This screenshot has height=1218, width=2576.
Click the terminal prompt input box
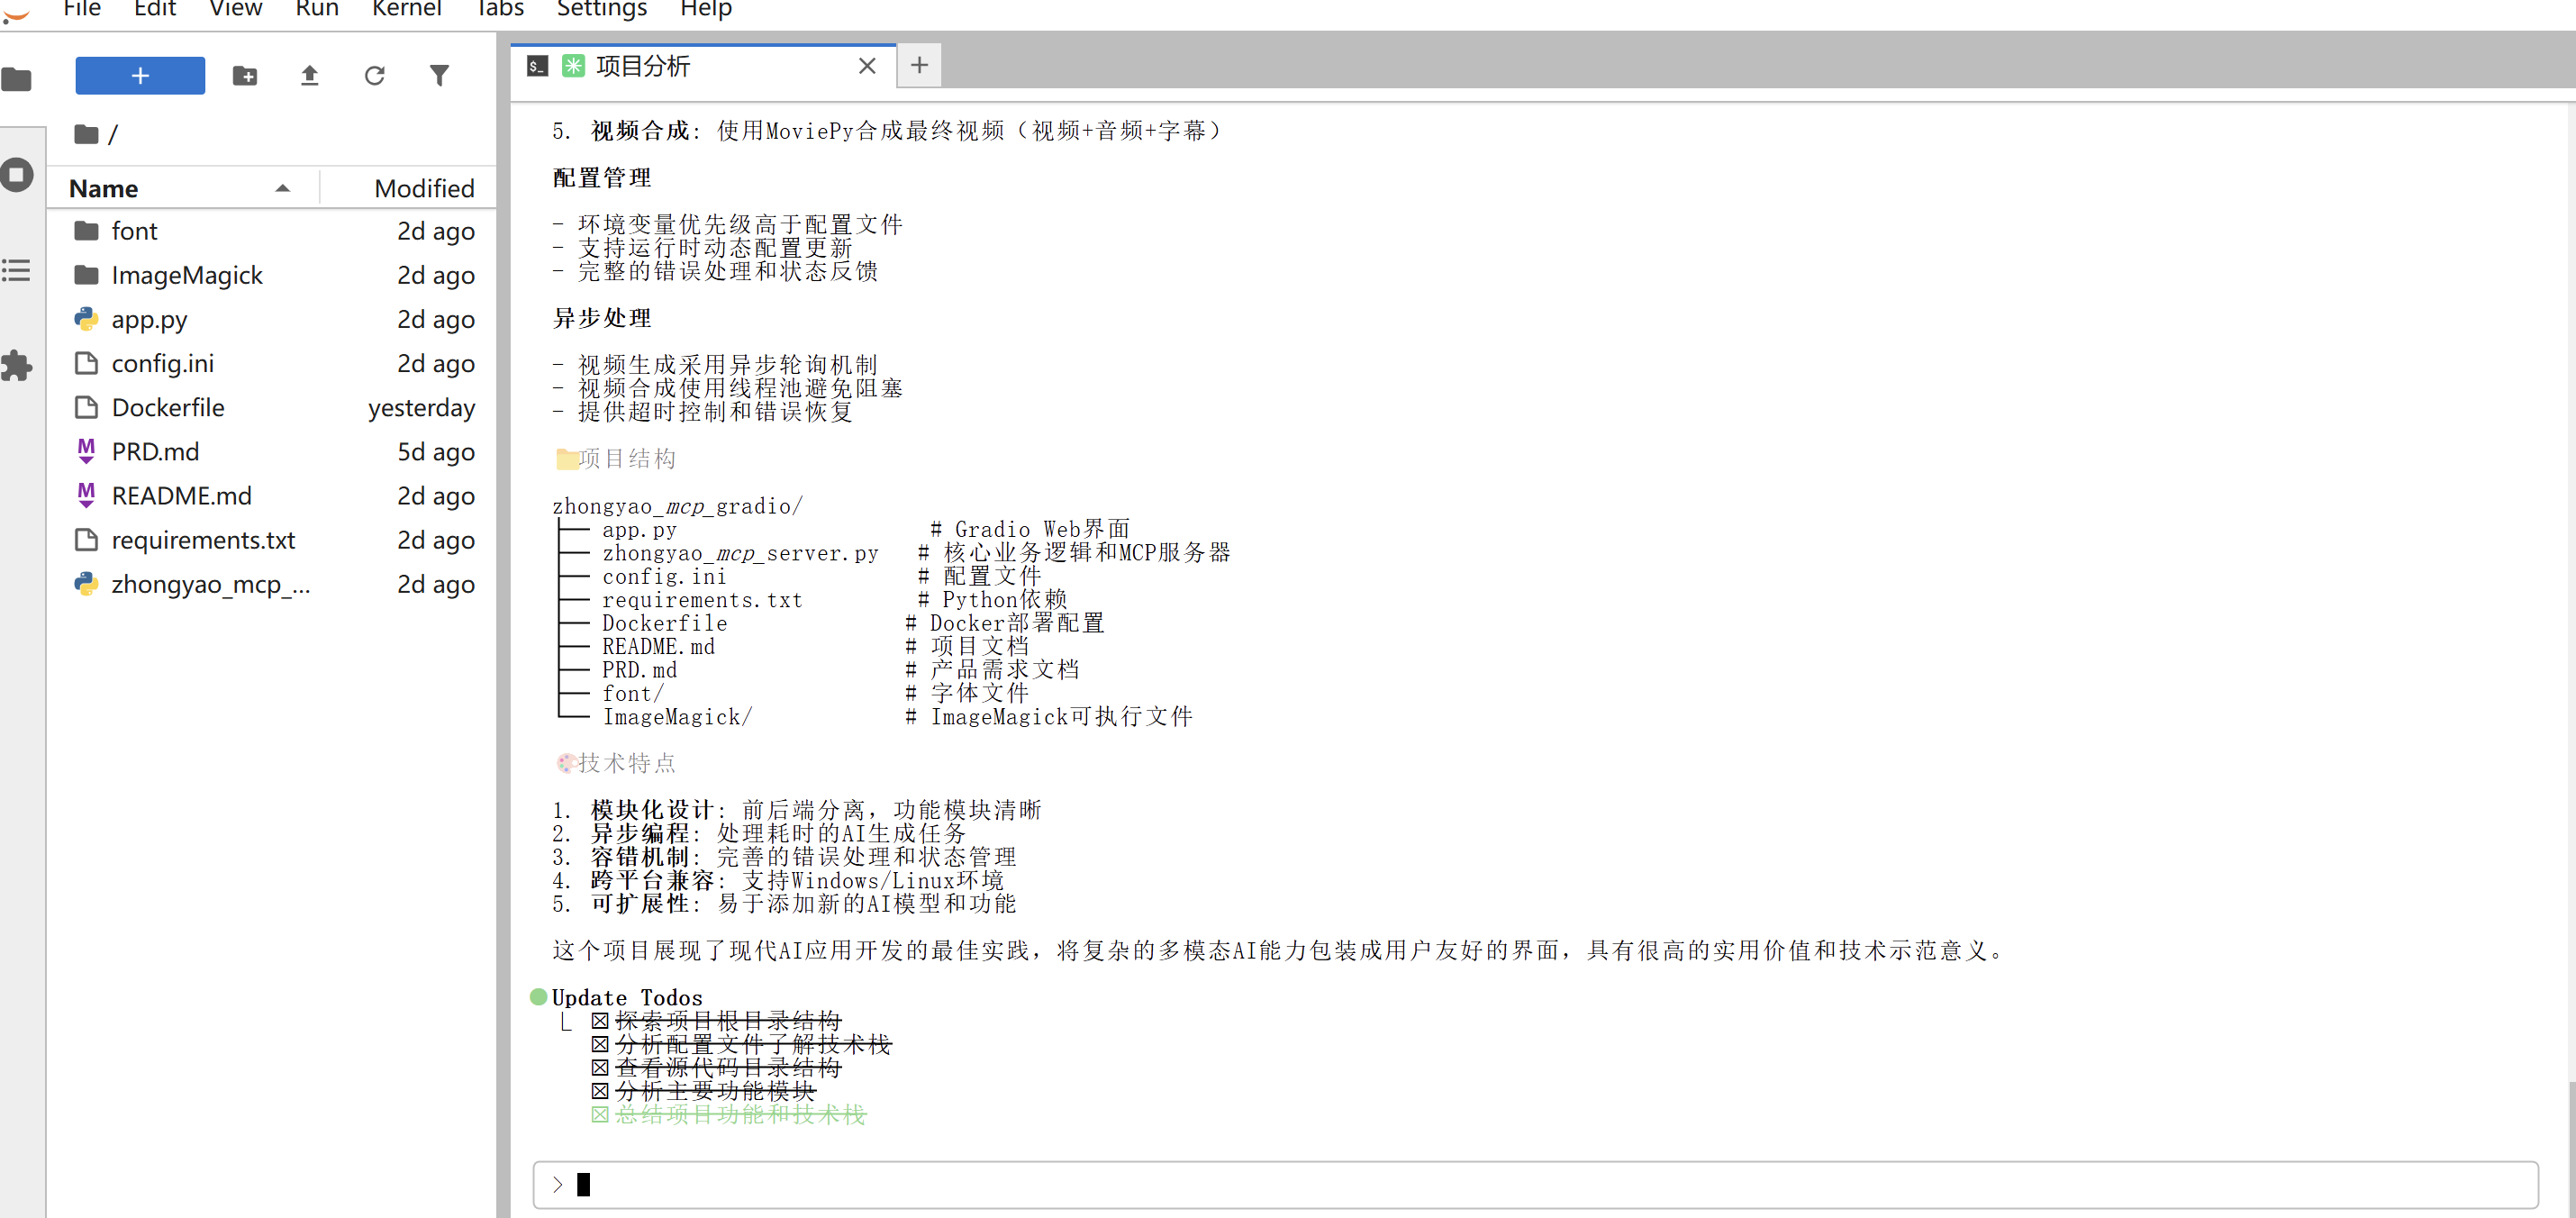pos(1535,1185)
